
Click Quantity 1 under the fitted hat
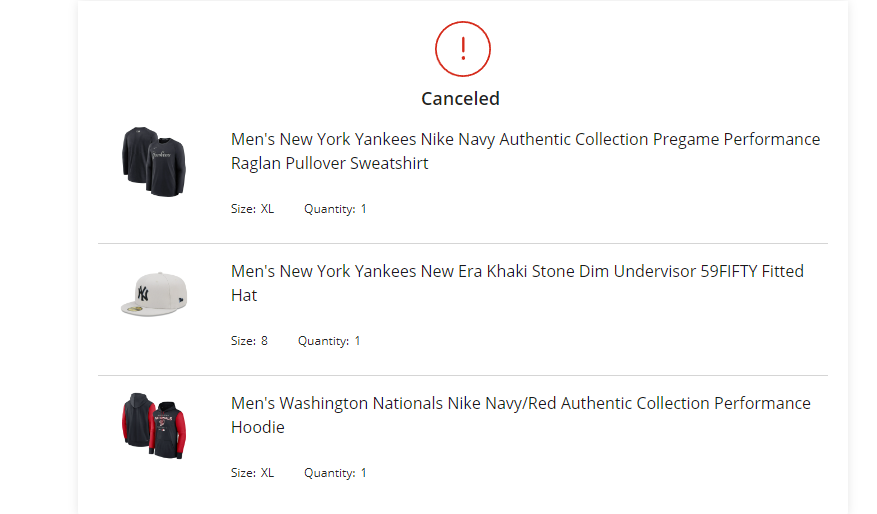329,341
